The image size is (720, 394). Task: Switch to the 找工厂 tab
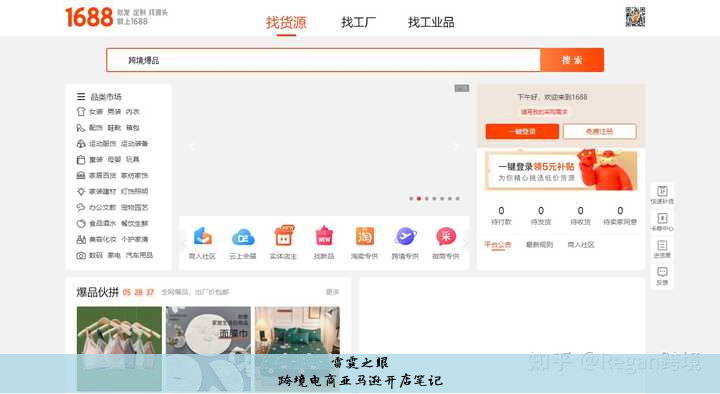point(358,22)
